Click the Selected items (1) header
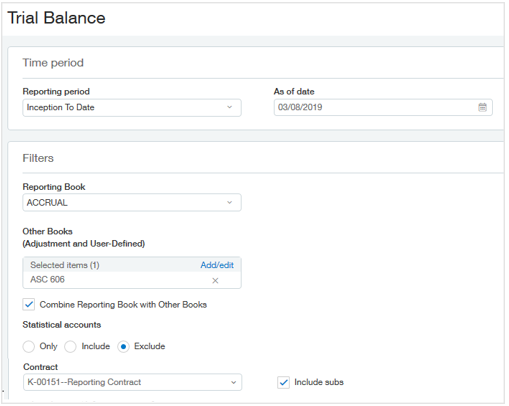This screenshot has height=406, width=509. 65,265
